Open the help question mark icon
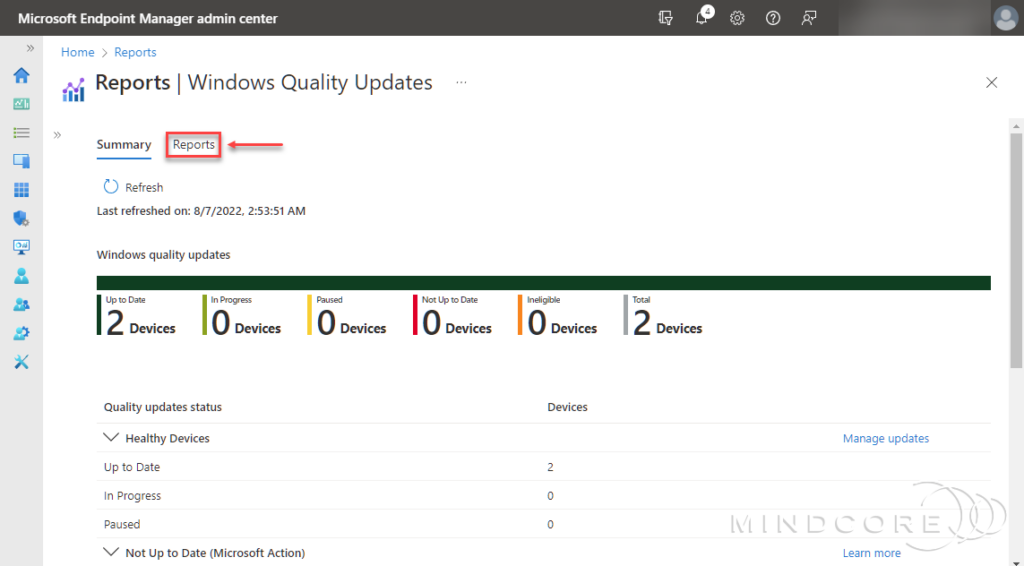Screen dimensions: 1024x566 pyautogui.click(x=773, y=18)
